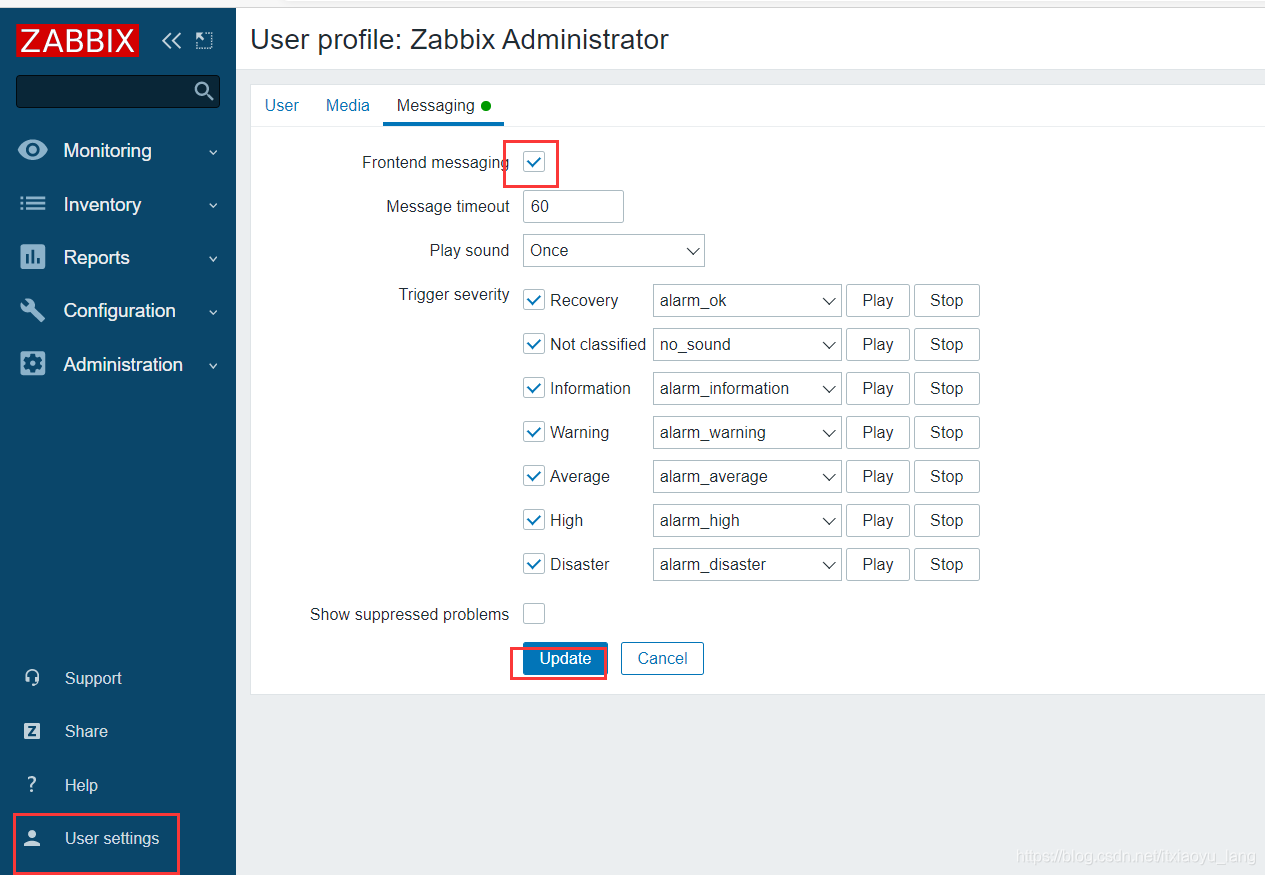Screen dimensions: 1265x875
Task: Stop the Not classified sound
Action: point(947,344)
